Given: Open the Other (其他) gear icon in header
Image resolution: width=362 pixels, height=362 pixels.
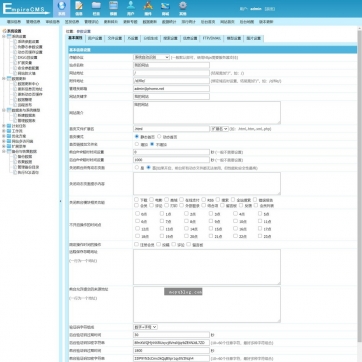Looking at the screenshot, I should pyautogui.click(x=183, y=8).
